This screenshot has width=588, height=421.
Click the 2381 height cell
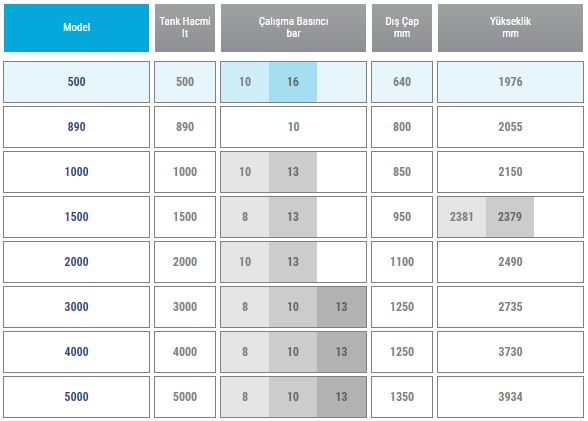click(462, 217)
